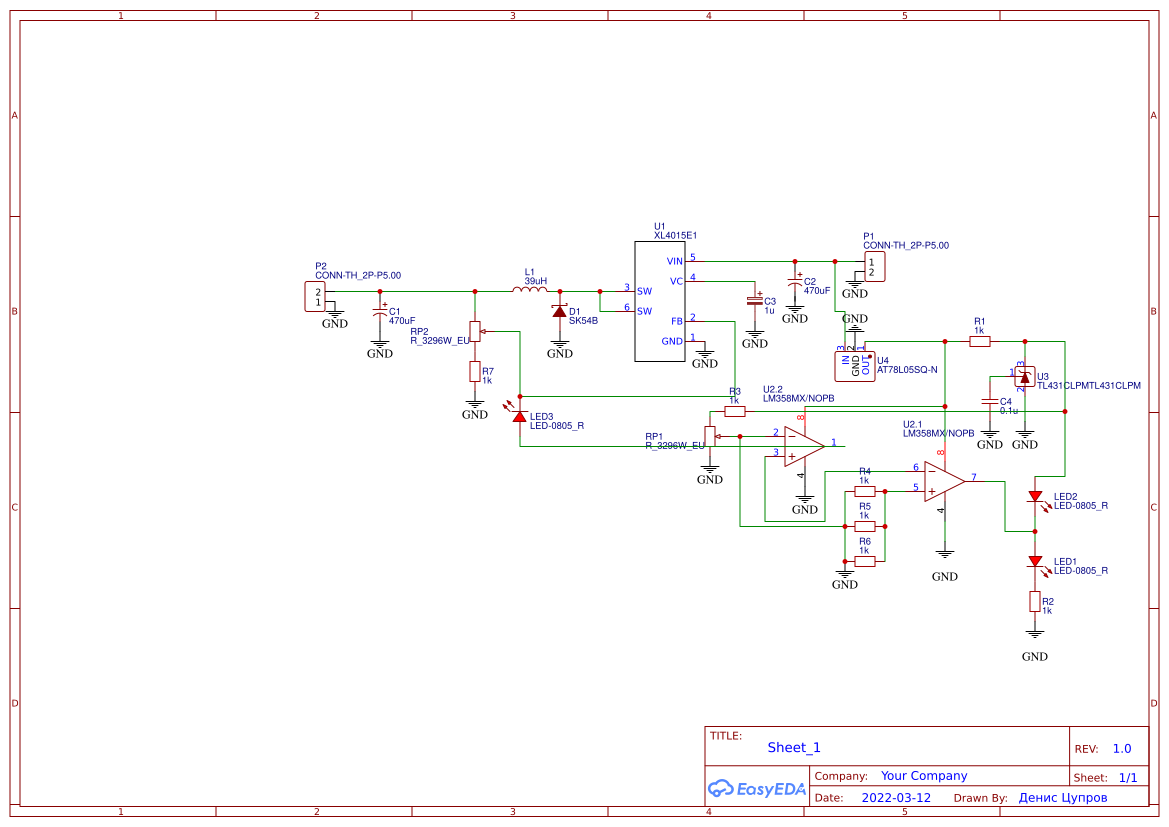Click the Sheet_1 title text

(x=794, y=748)
